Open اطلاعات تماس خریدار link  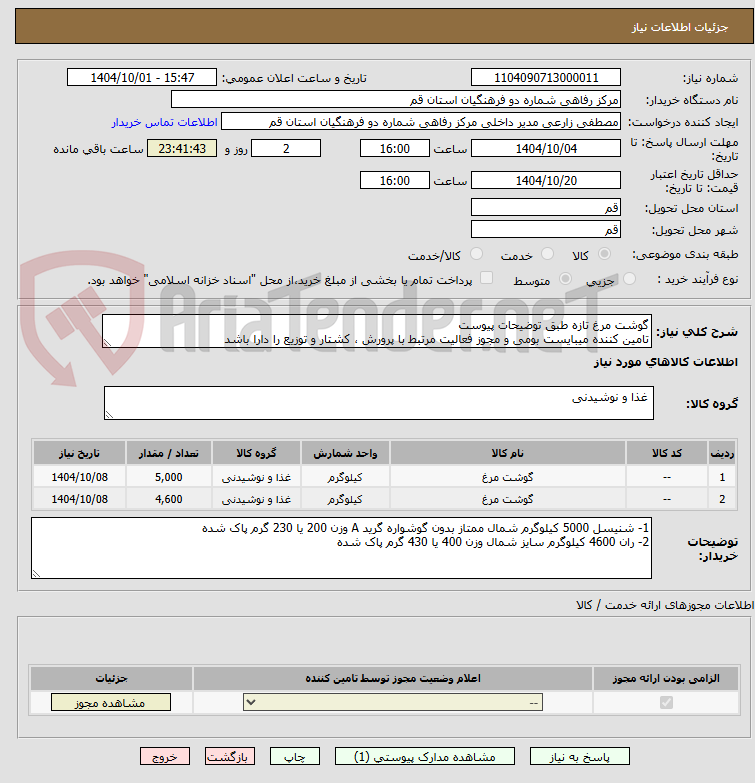[x=164, y=122]
